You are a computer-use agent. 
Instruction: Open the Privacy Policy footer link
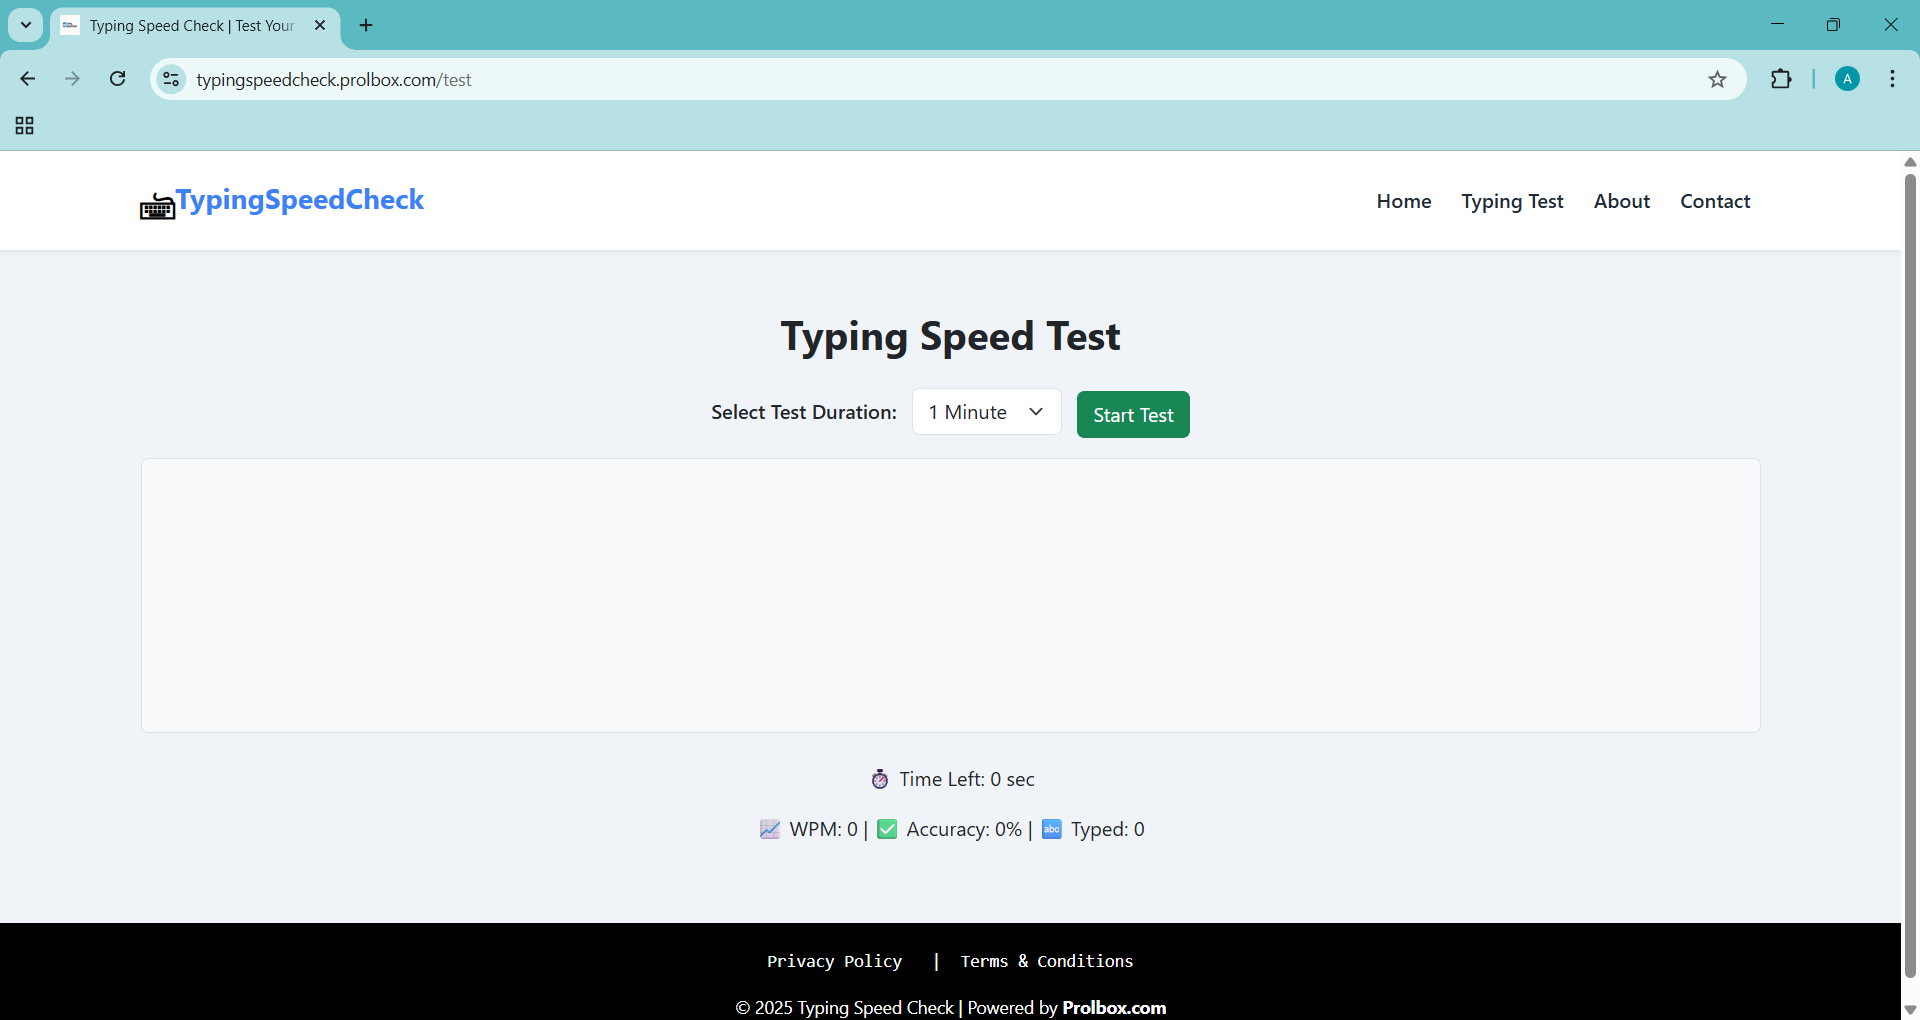834,961
